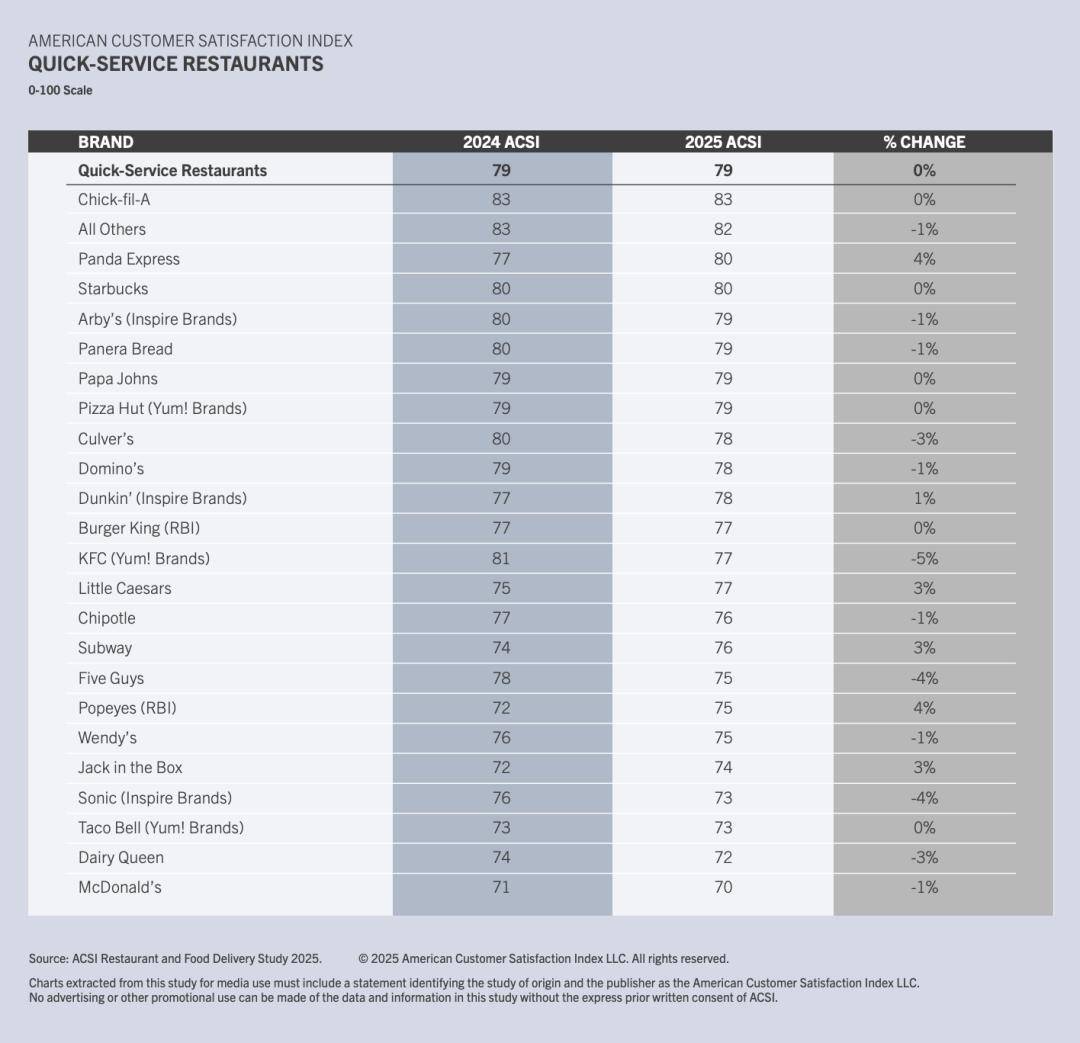Select the Little Caesars row label

125,588
